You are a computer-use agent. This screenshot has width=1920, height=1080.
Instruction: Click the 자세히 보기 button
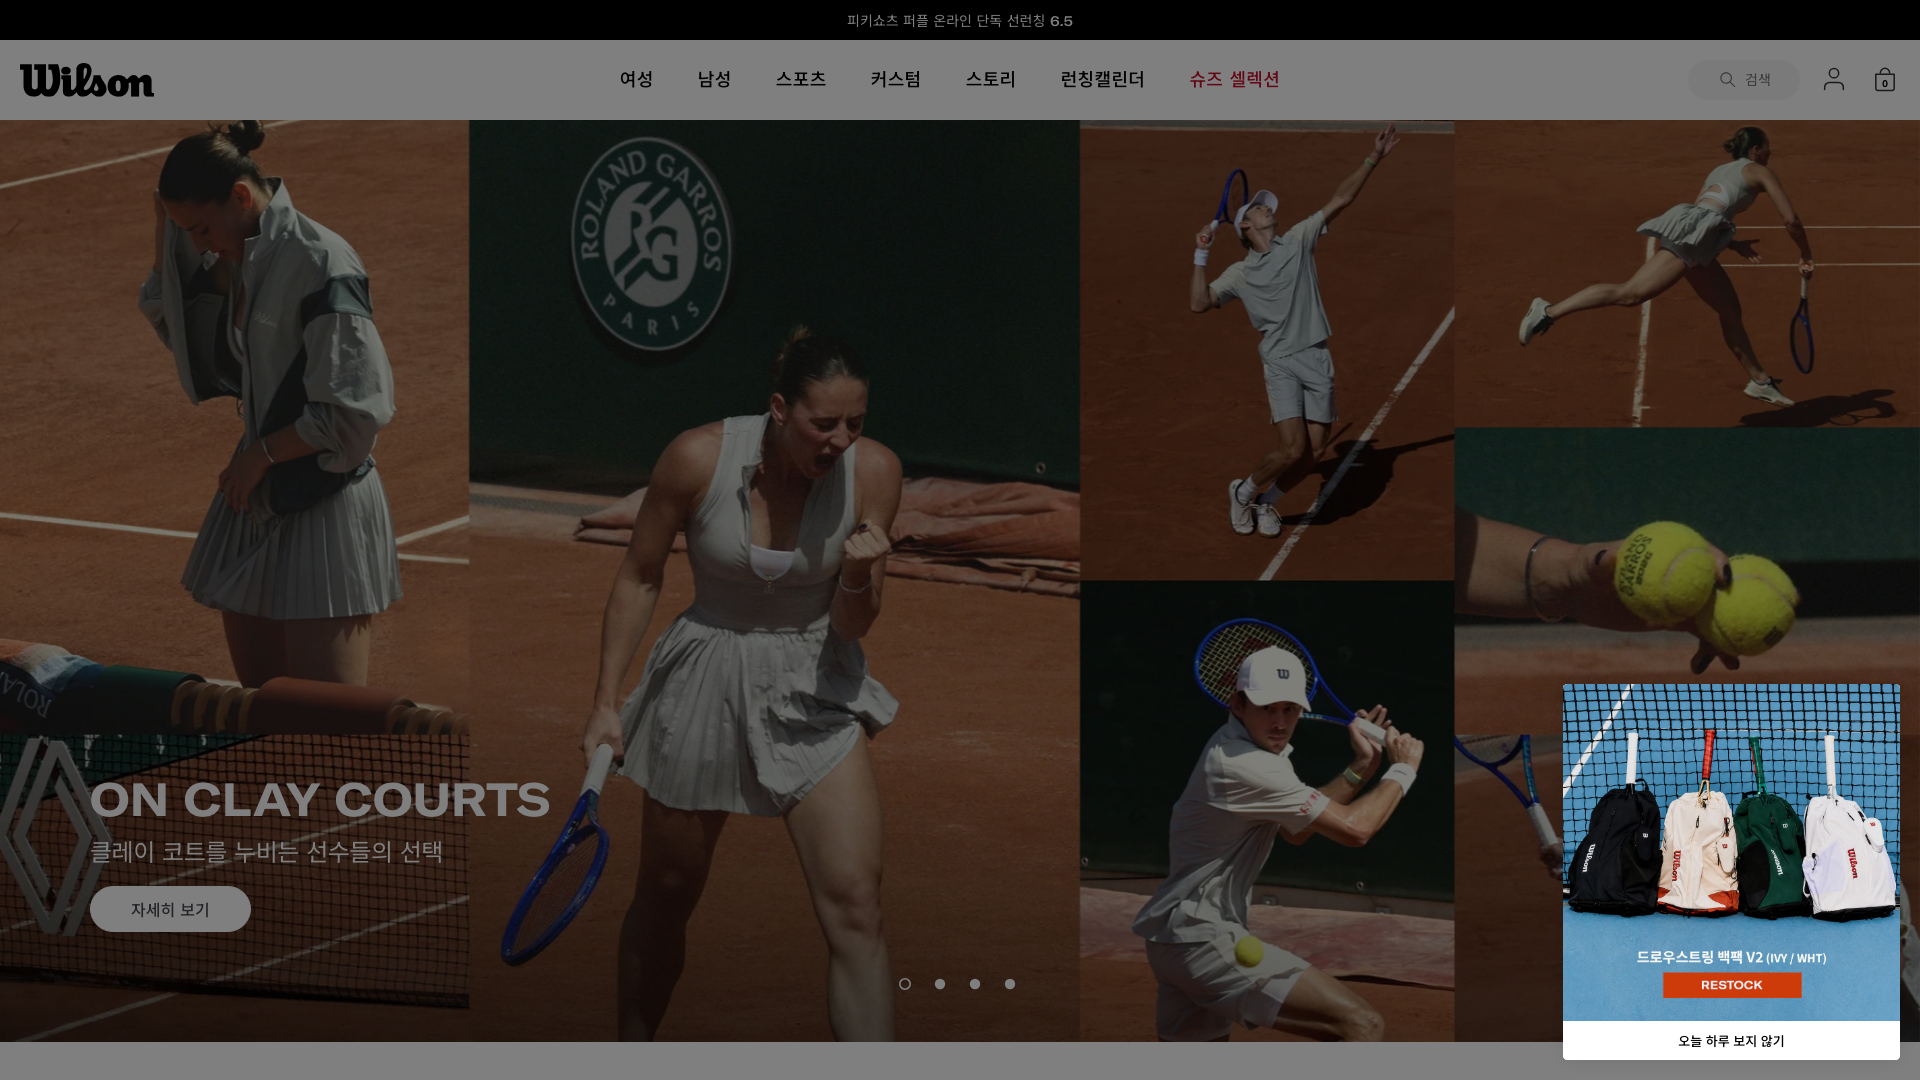170,909
